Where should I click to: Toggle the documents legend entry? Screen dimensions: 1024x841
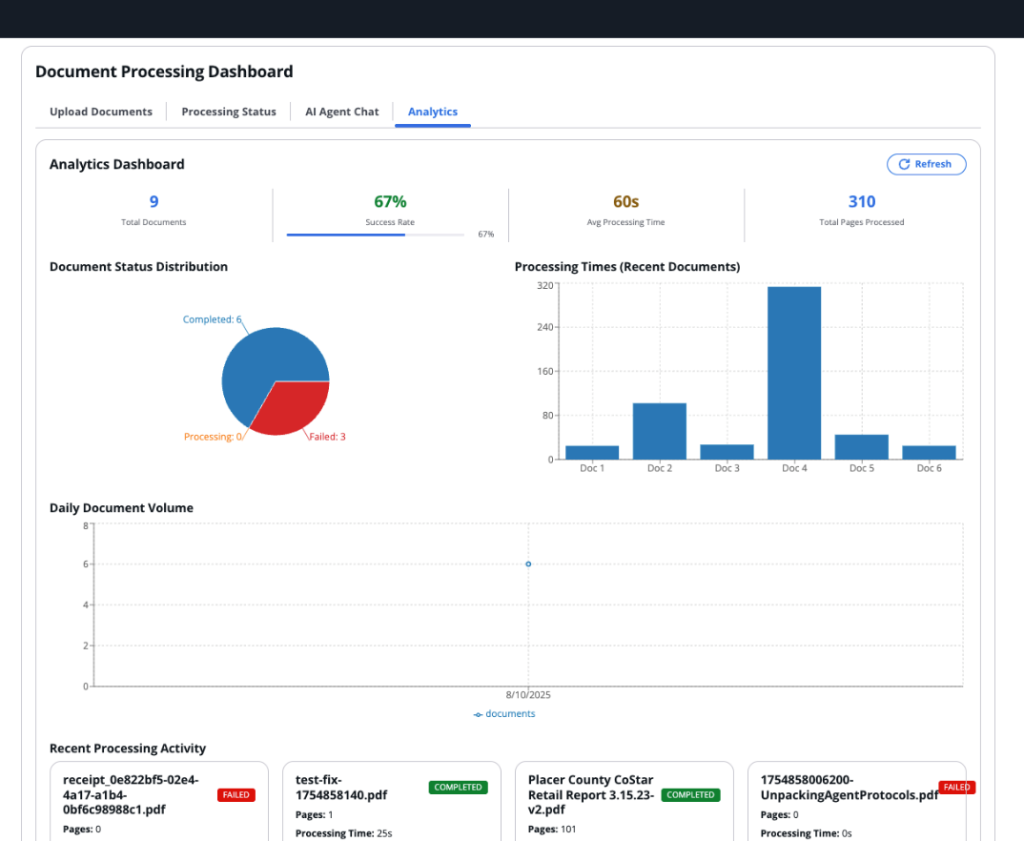coord(504,714)
